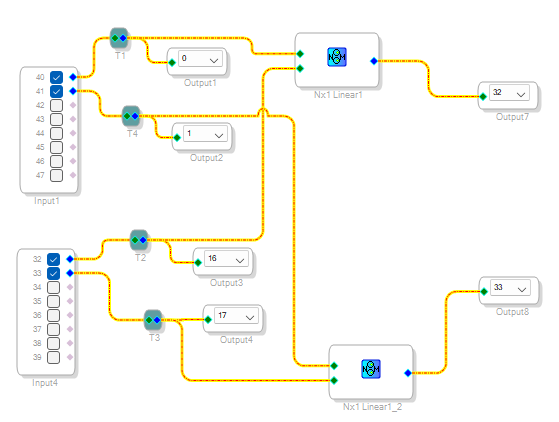
Task: Select the Input1 block label
Action: (x=47, y=201)
